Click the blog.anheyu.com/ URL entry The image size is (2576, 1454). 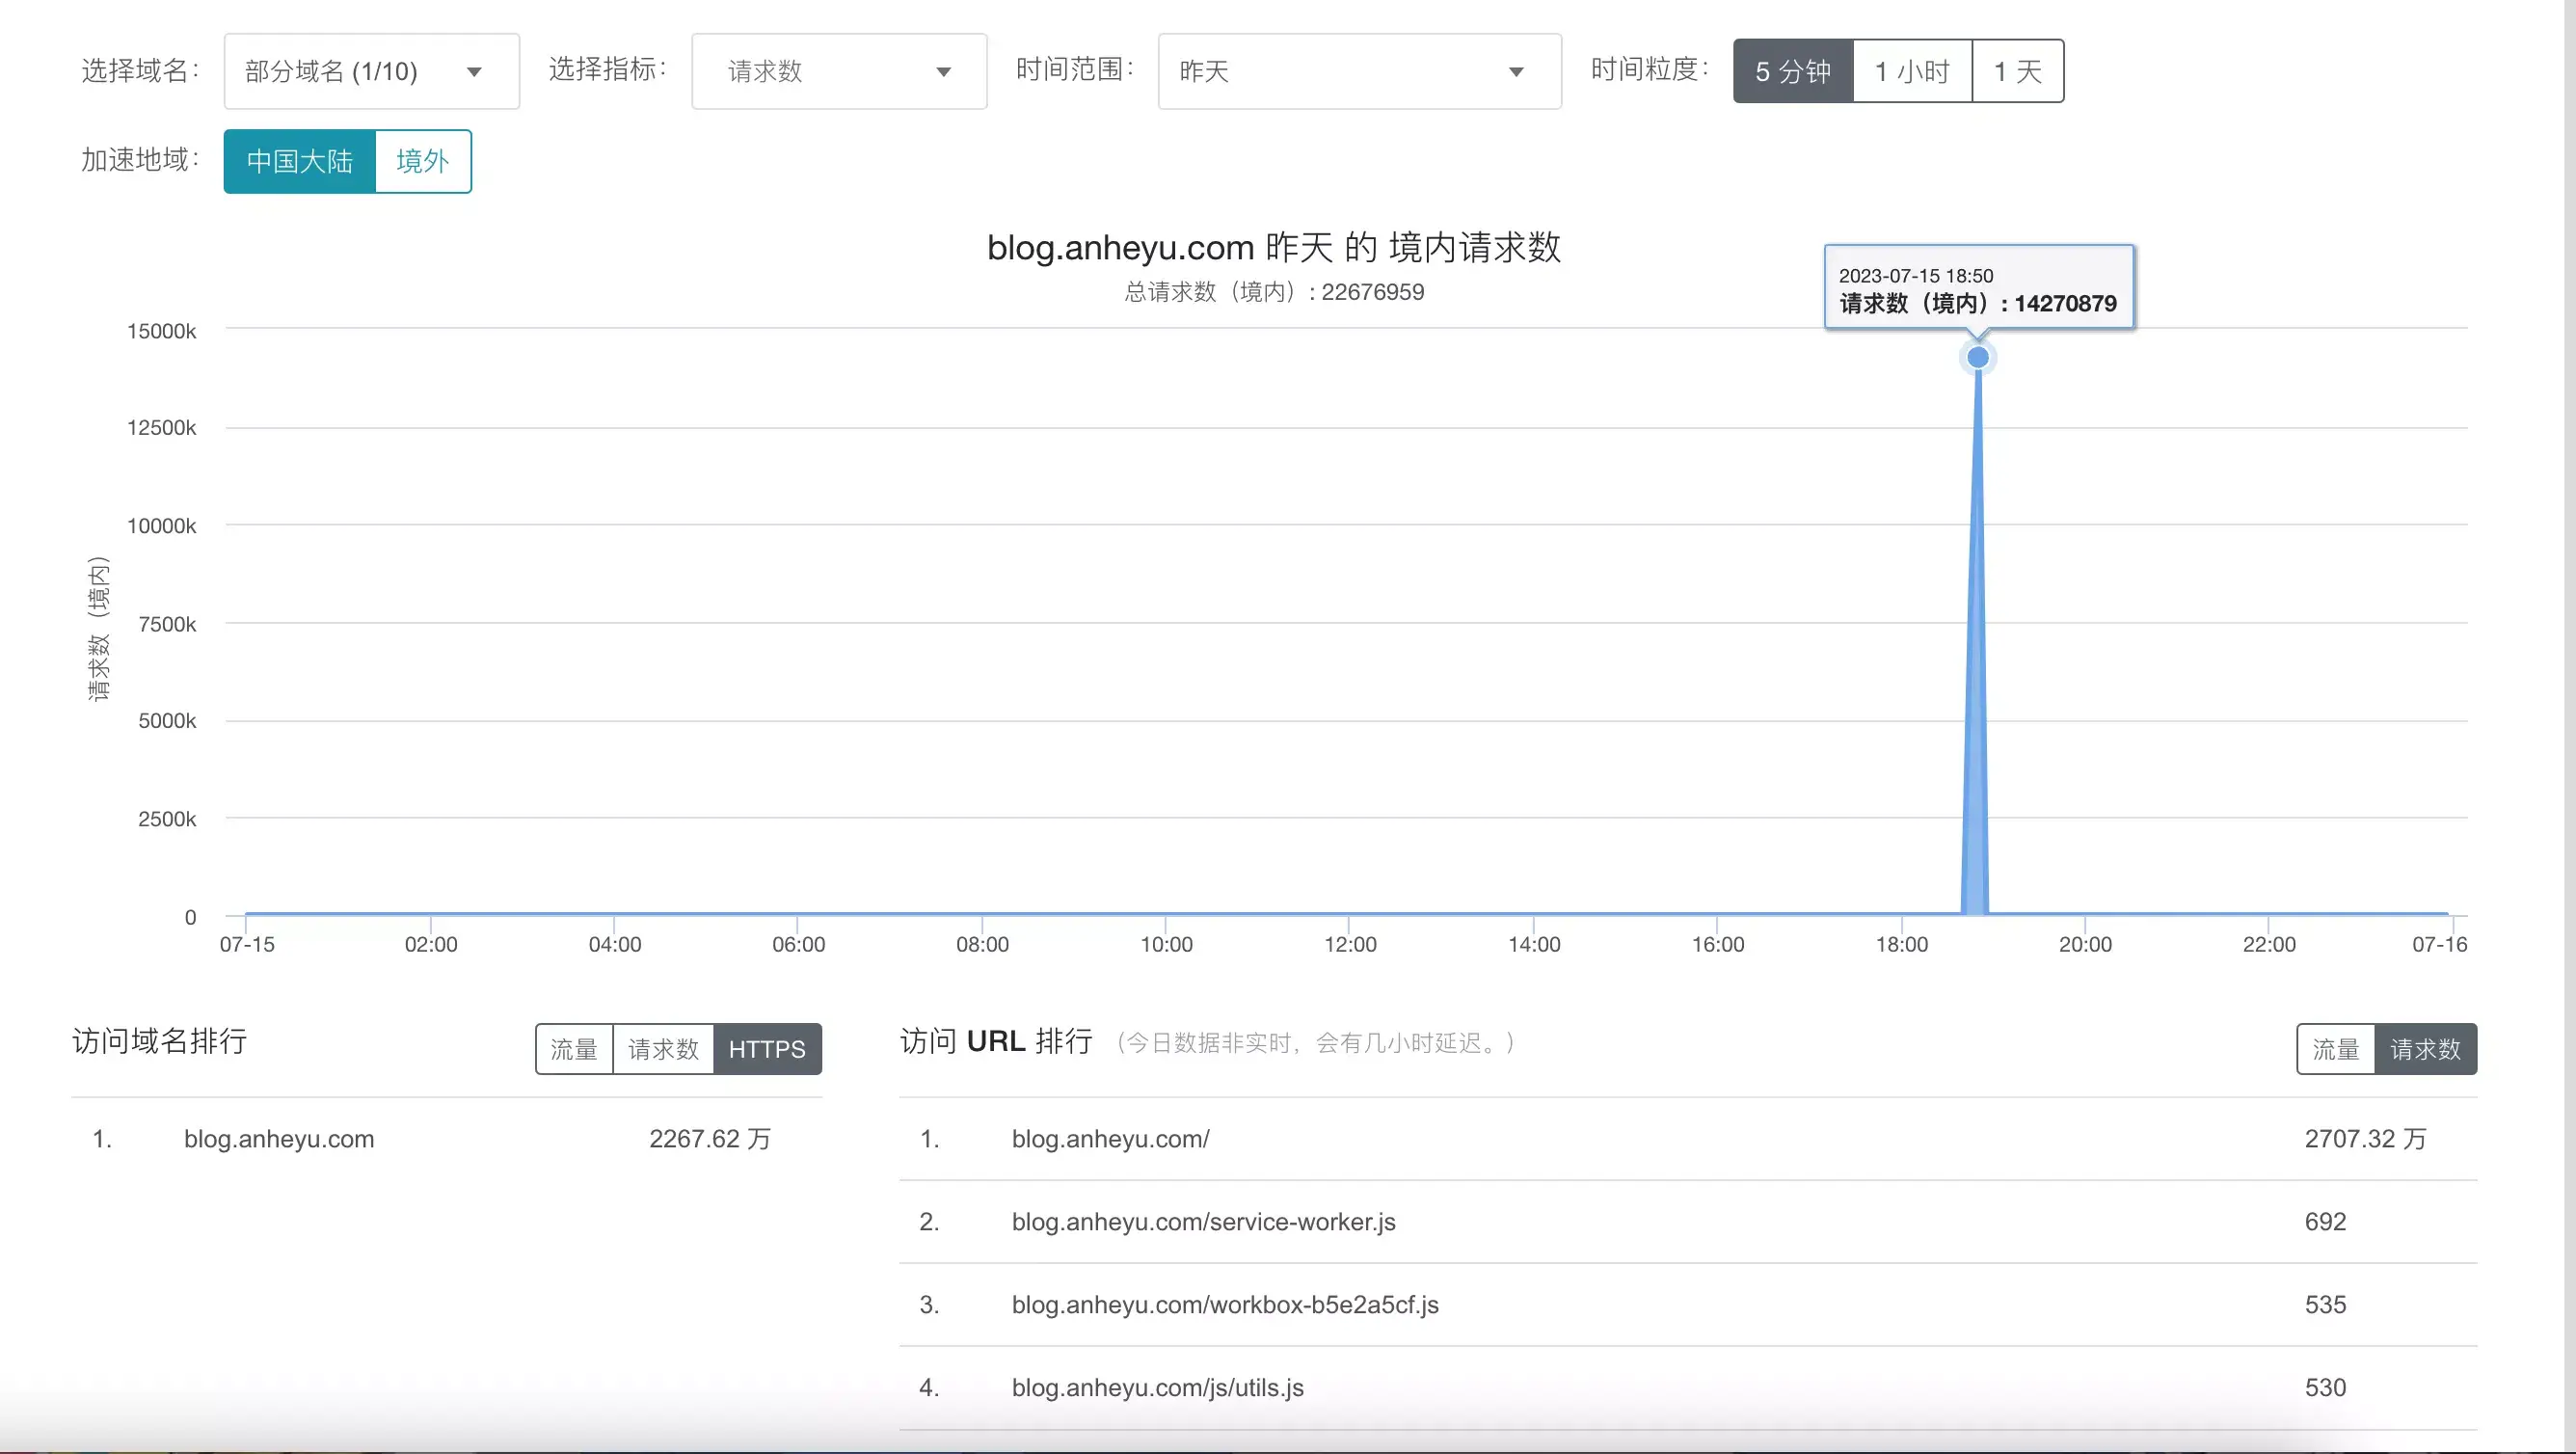point(1110,1139)
